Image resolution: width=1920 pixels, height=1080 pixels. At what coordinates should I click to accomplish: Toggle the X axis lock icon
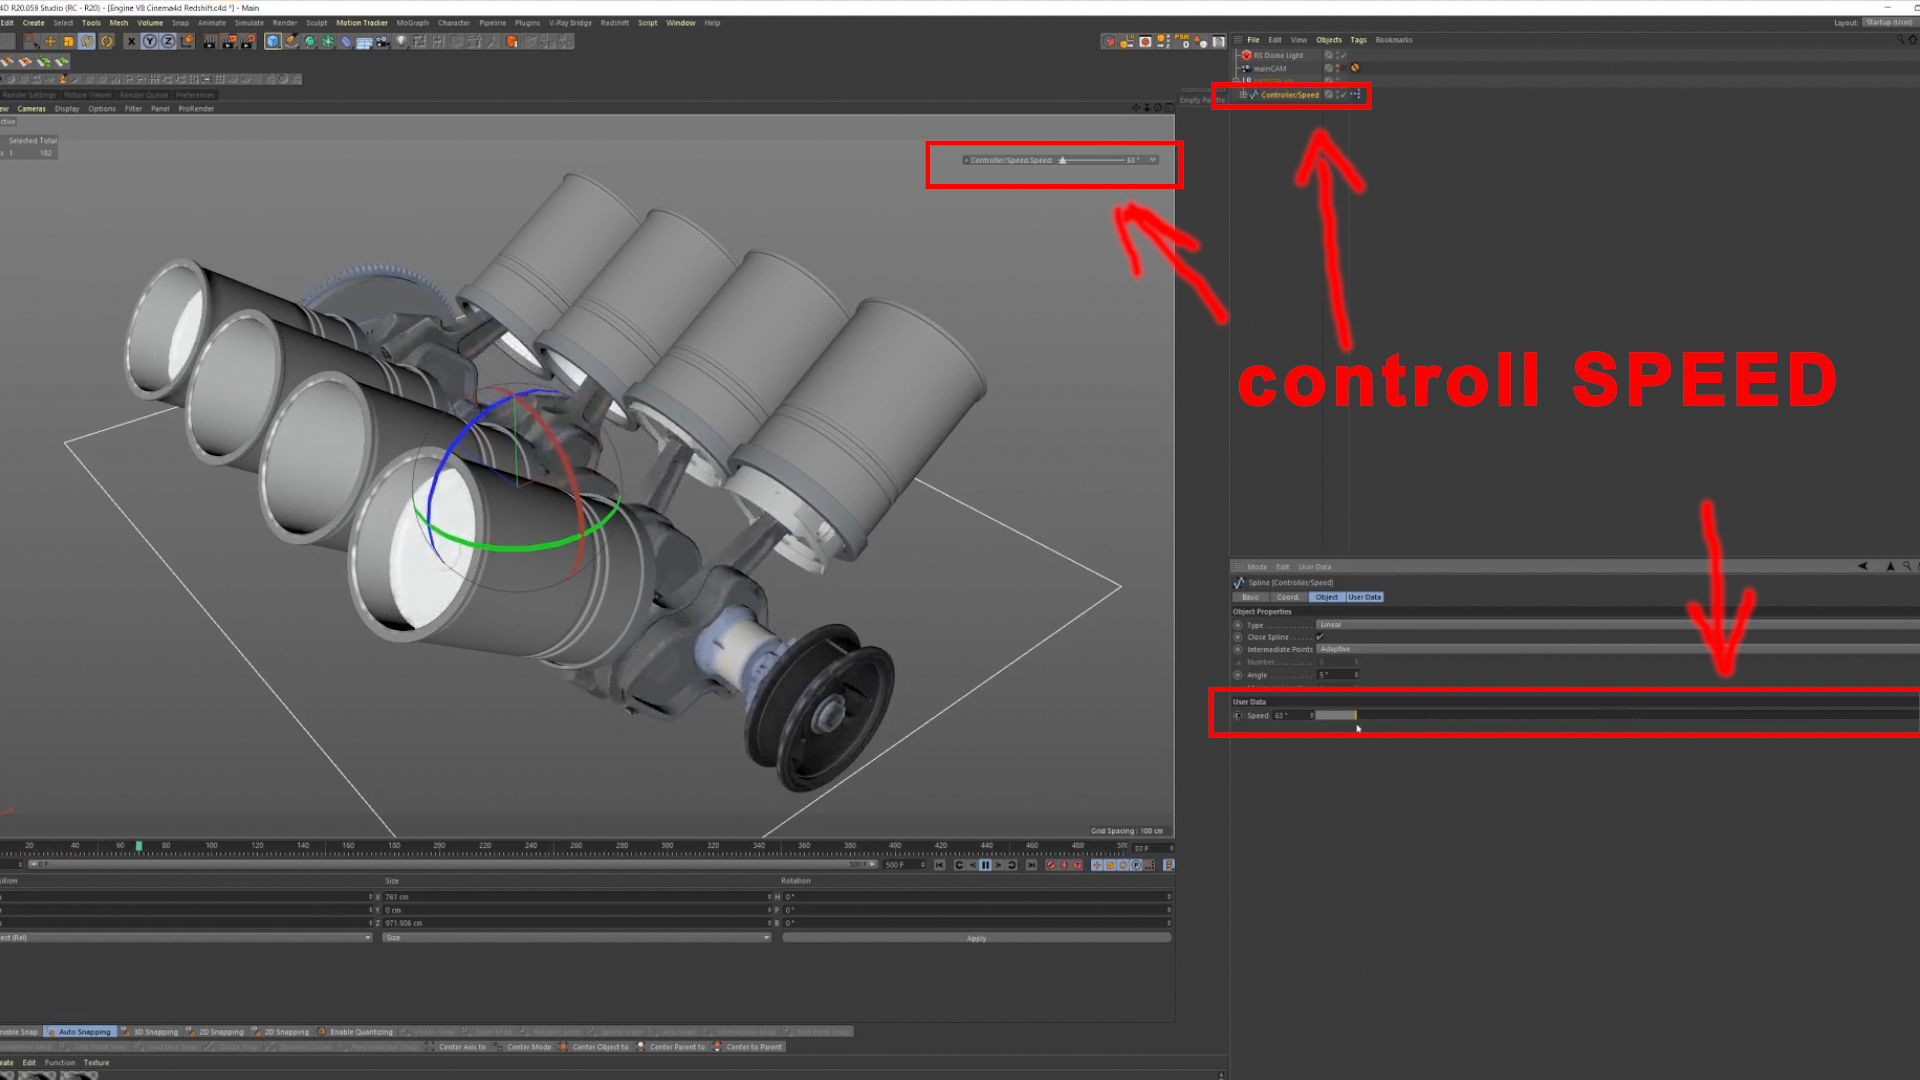[131, 41]
